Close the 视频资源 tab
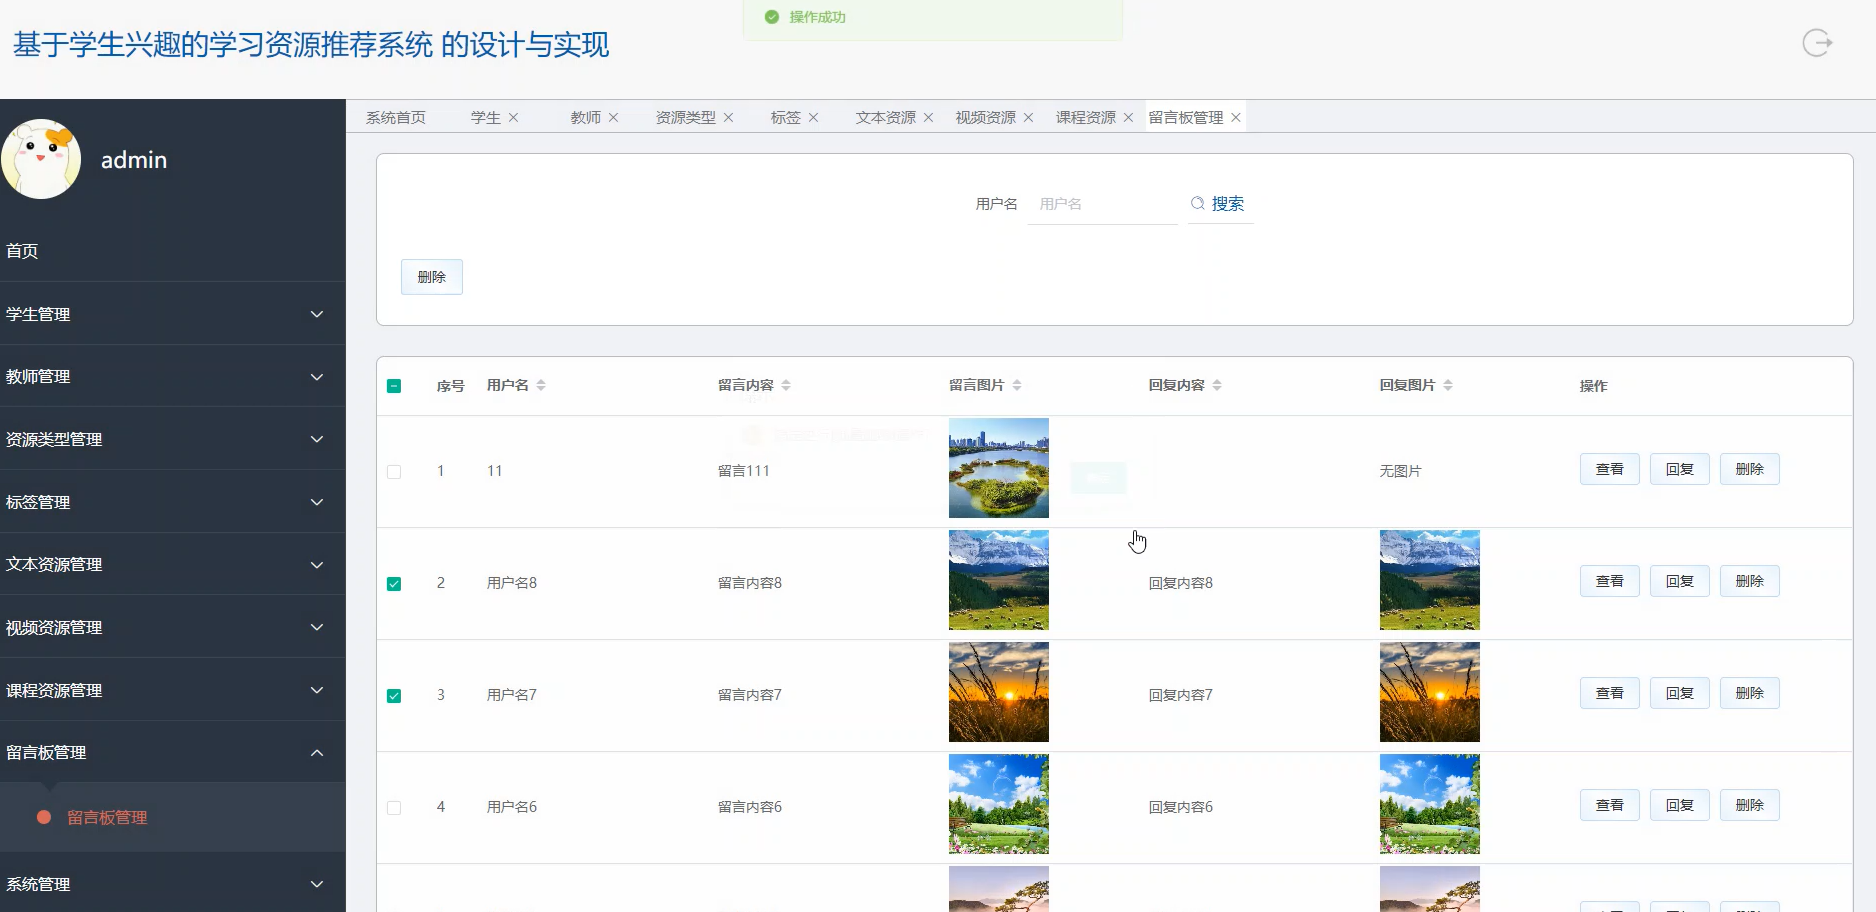The image size is (1876, 912). pyautogui.click(x=1028, y=117)
